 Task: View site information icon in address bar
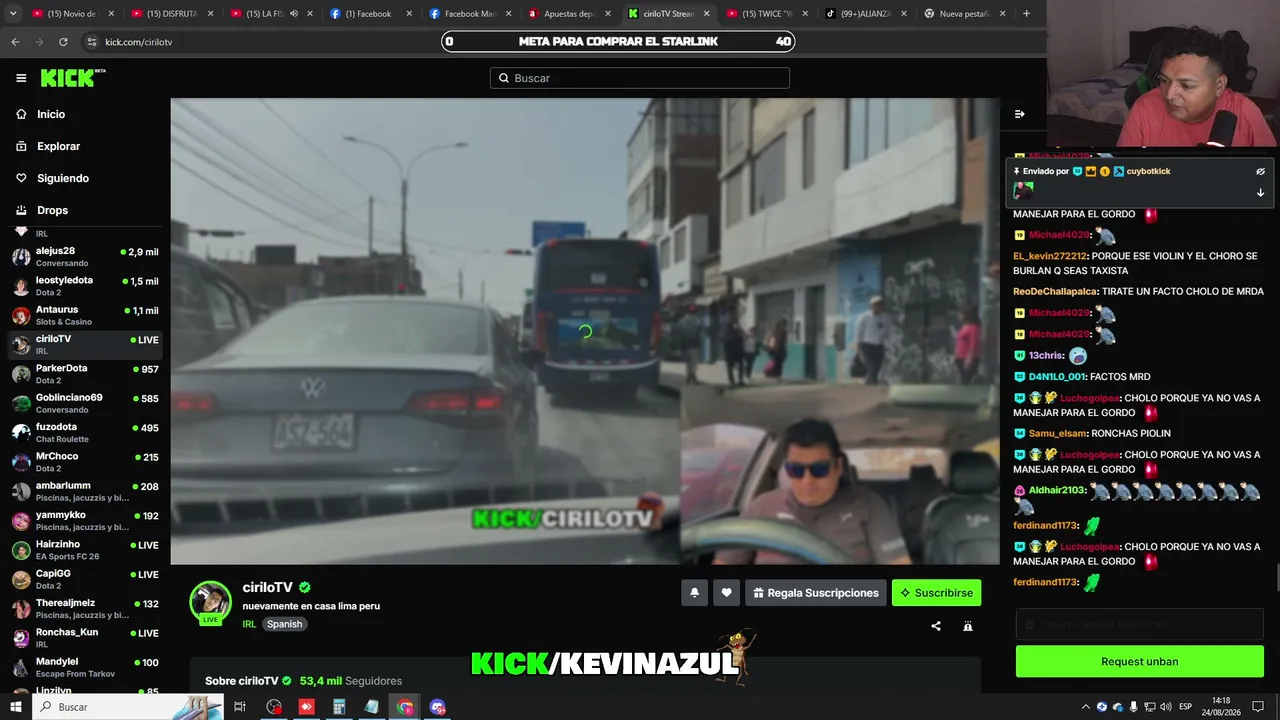(92, 42)
